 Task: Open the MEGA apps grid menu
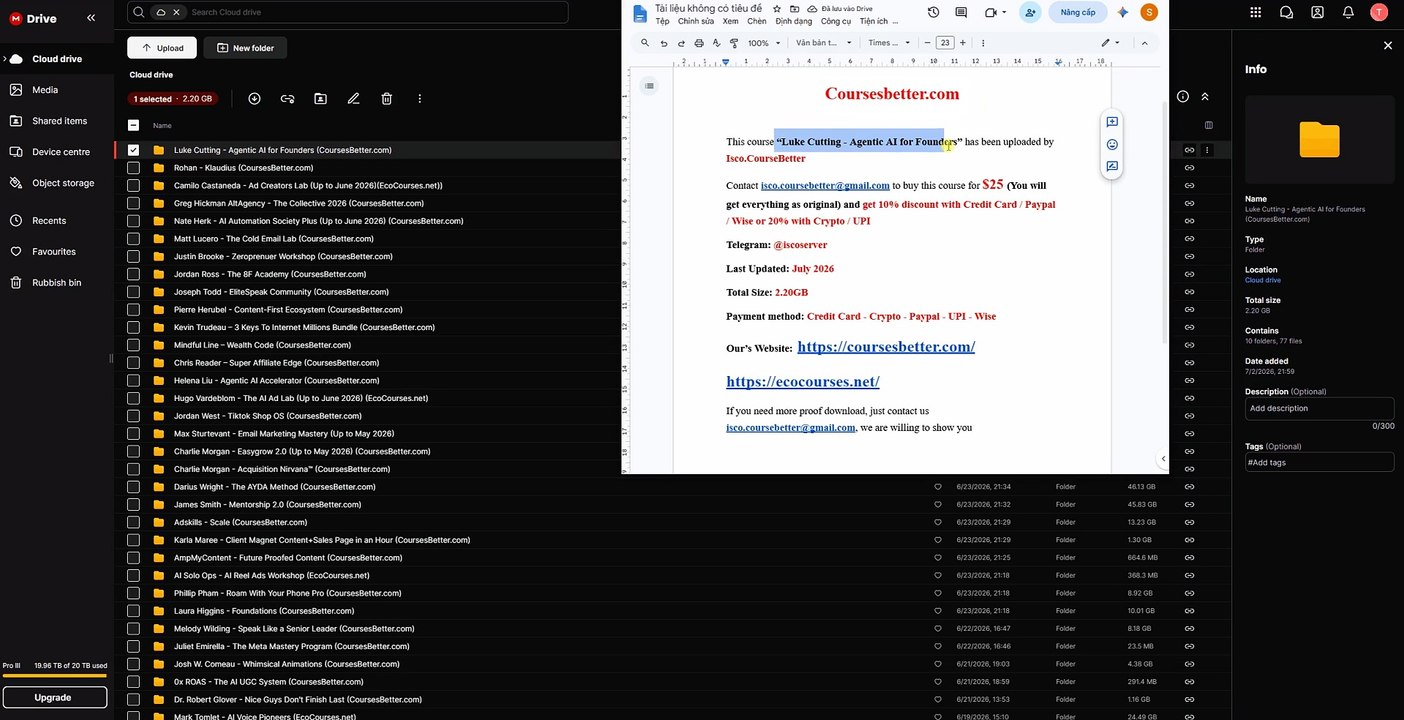pos(1256,12)
